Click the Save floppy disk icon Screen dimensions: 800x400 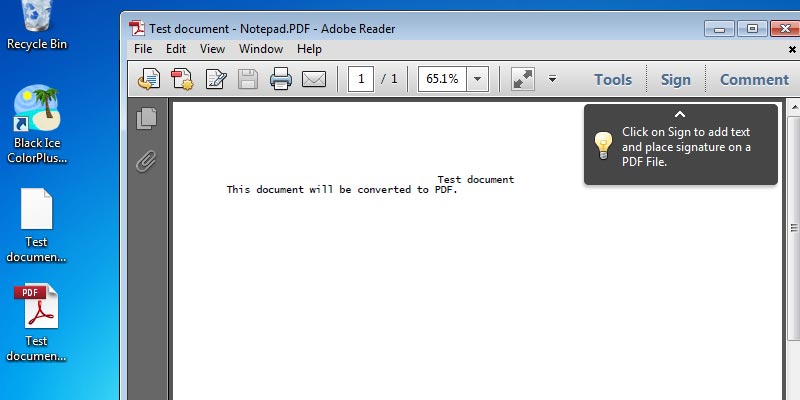[248, 79]
